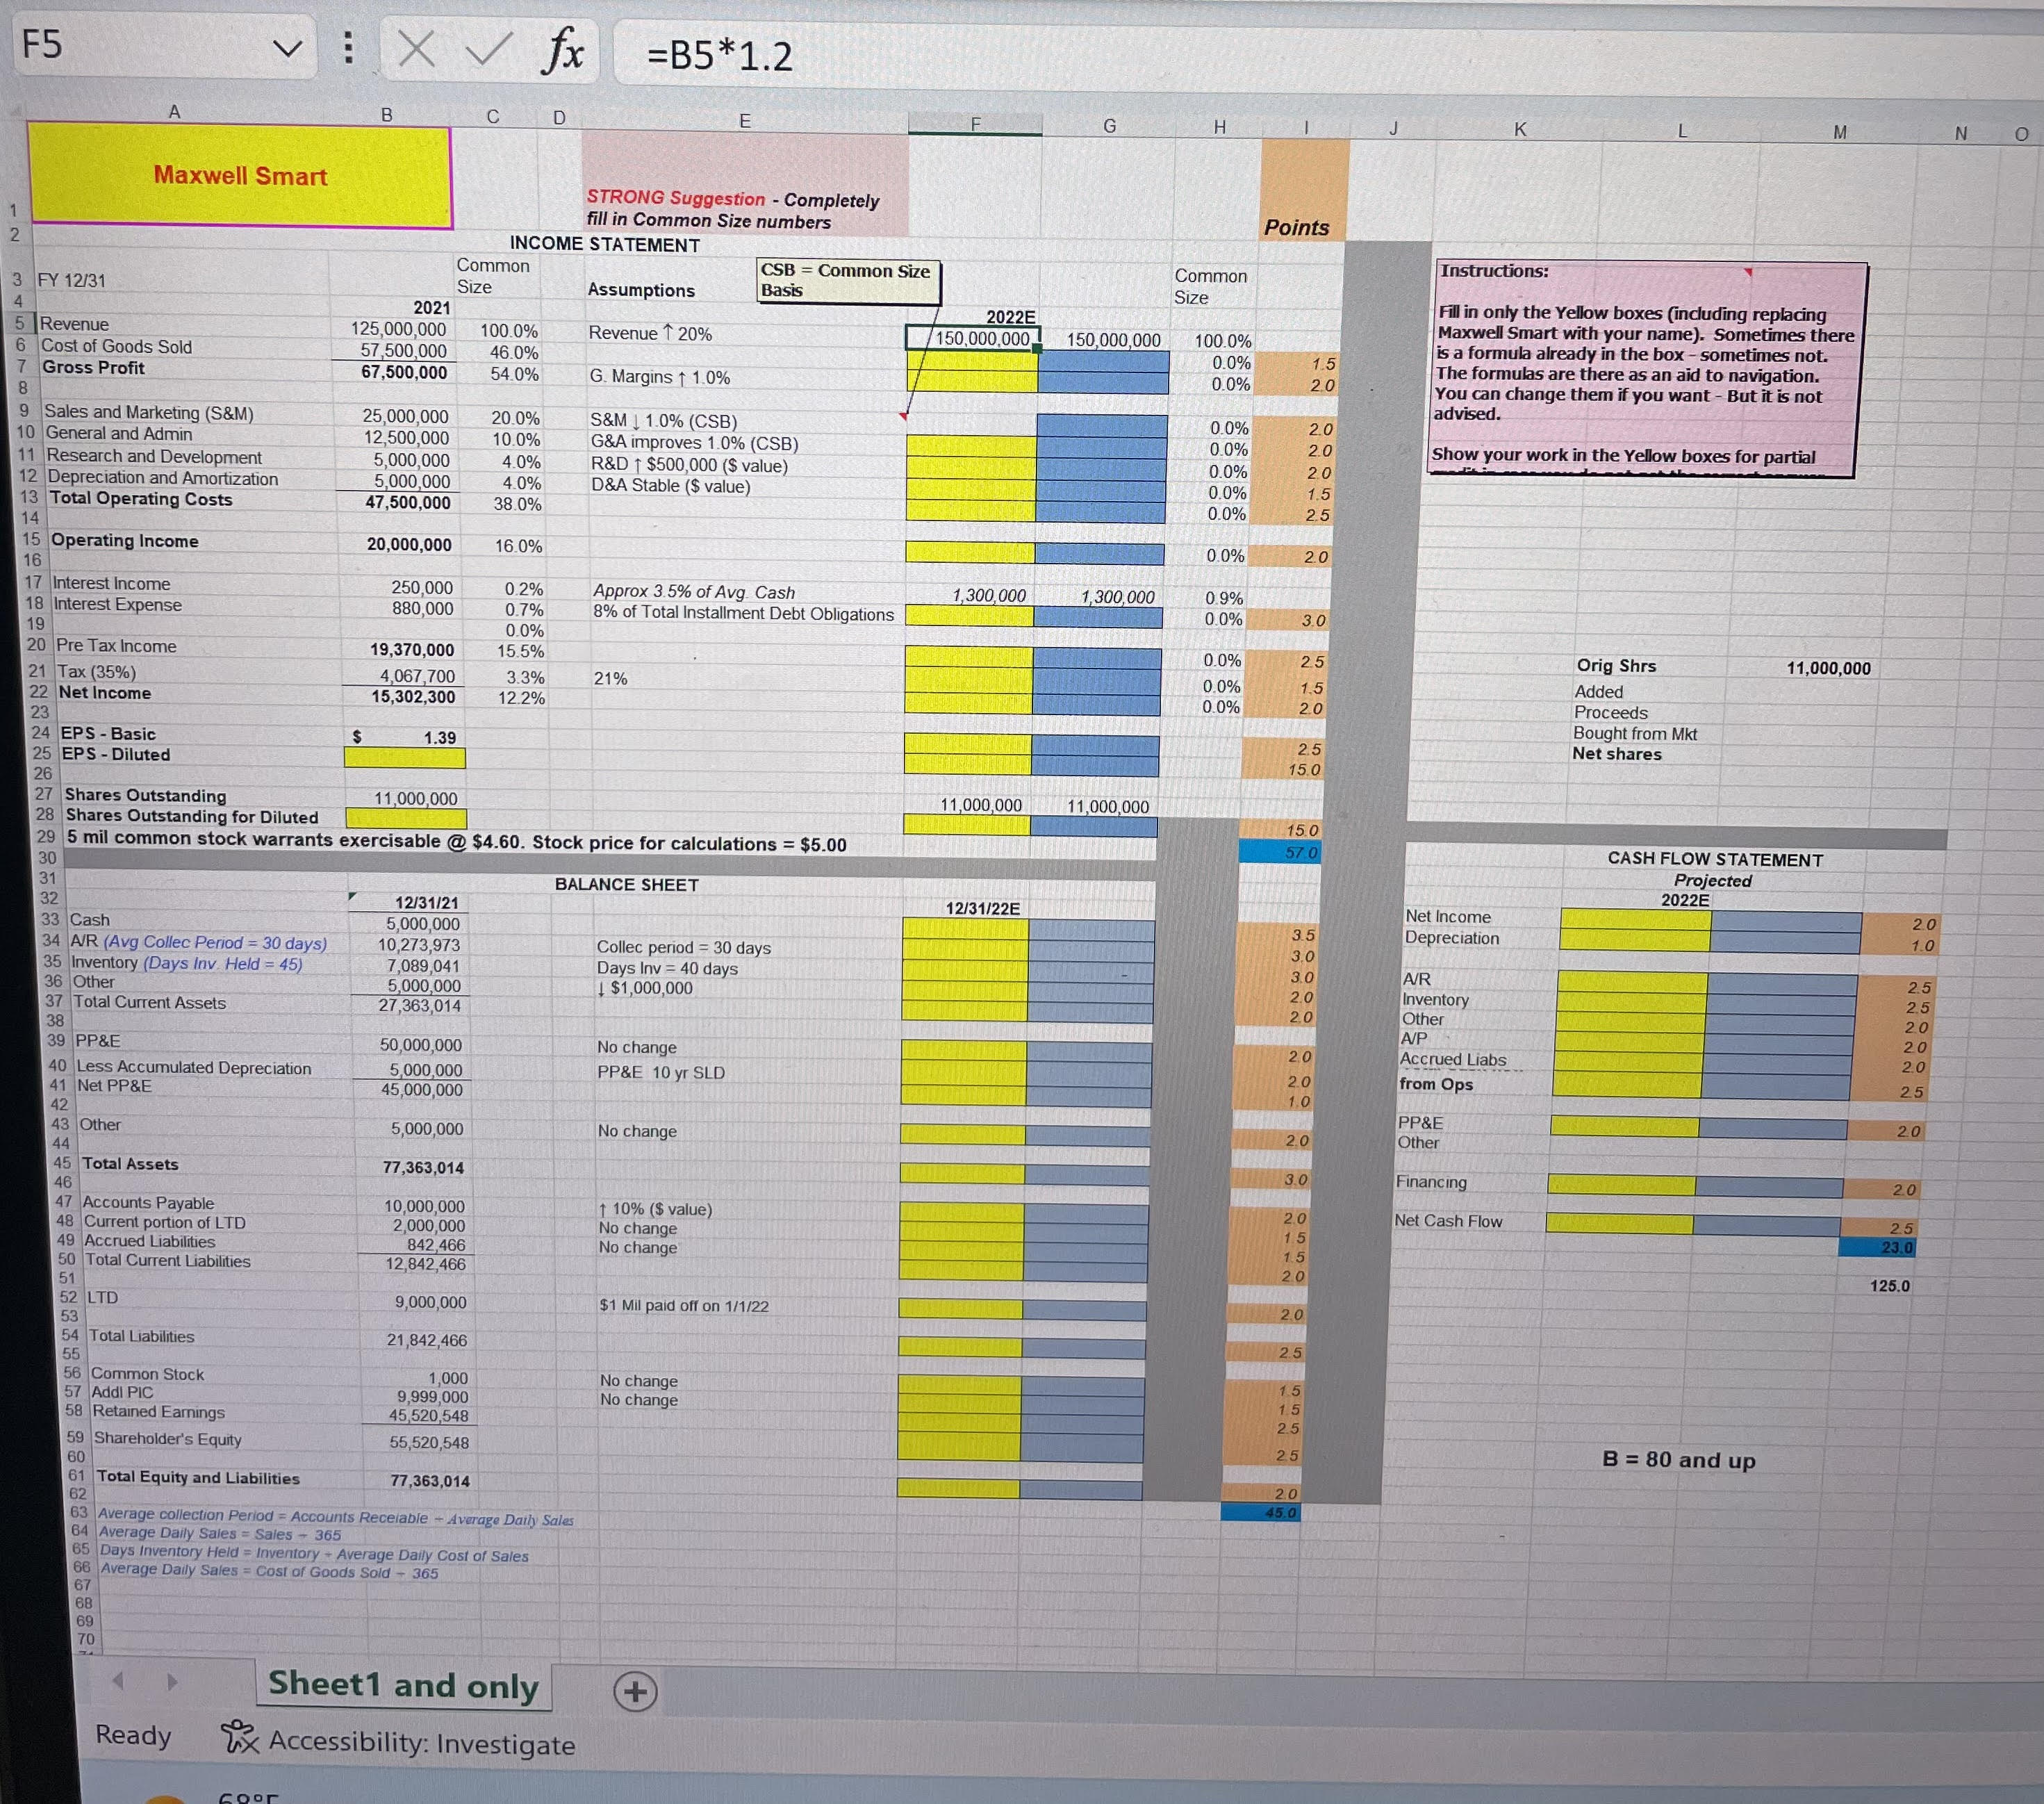Click the add new sheet plus icon
Viewport: 2044px width, 1804px height.
point(635,1692)
